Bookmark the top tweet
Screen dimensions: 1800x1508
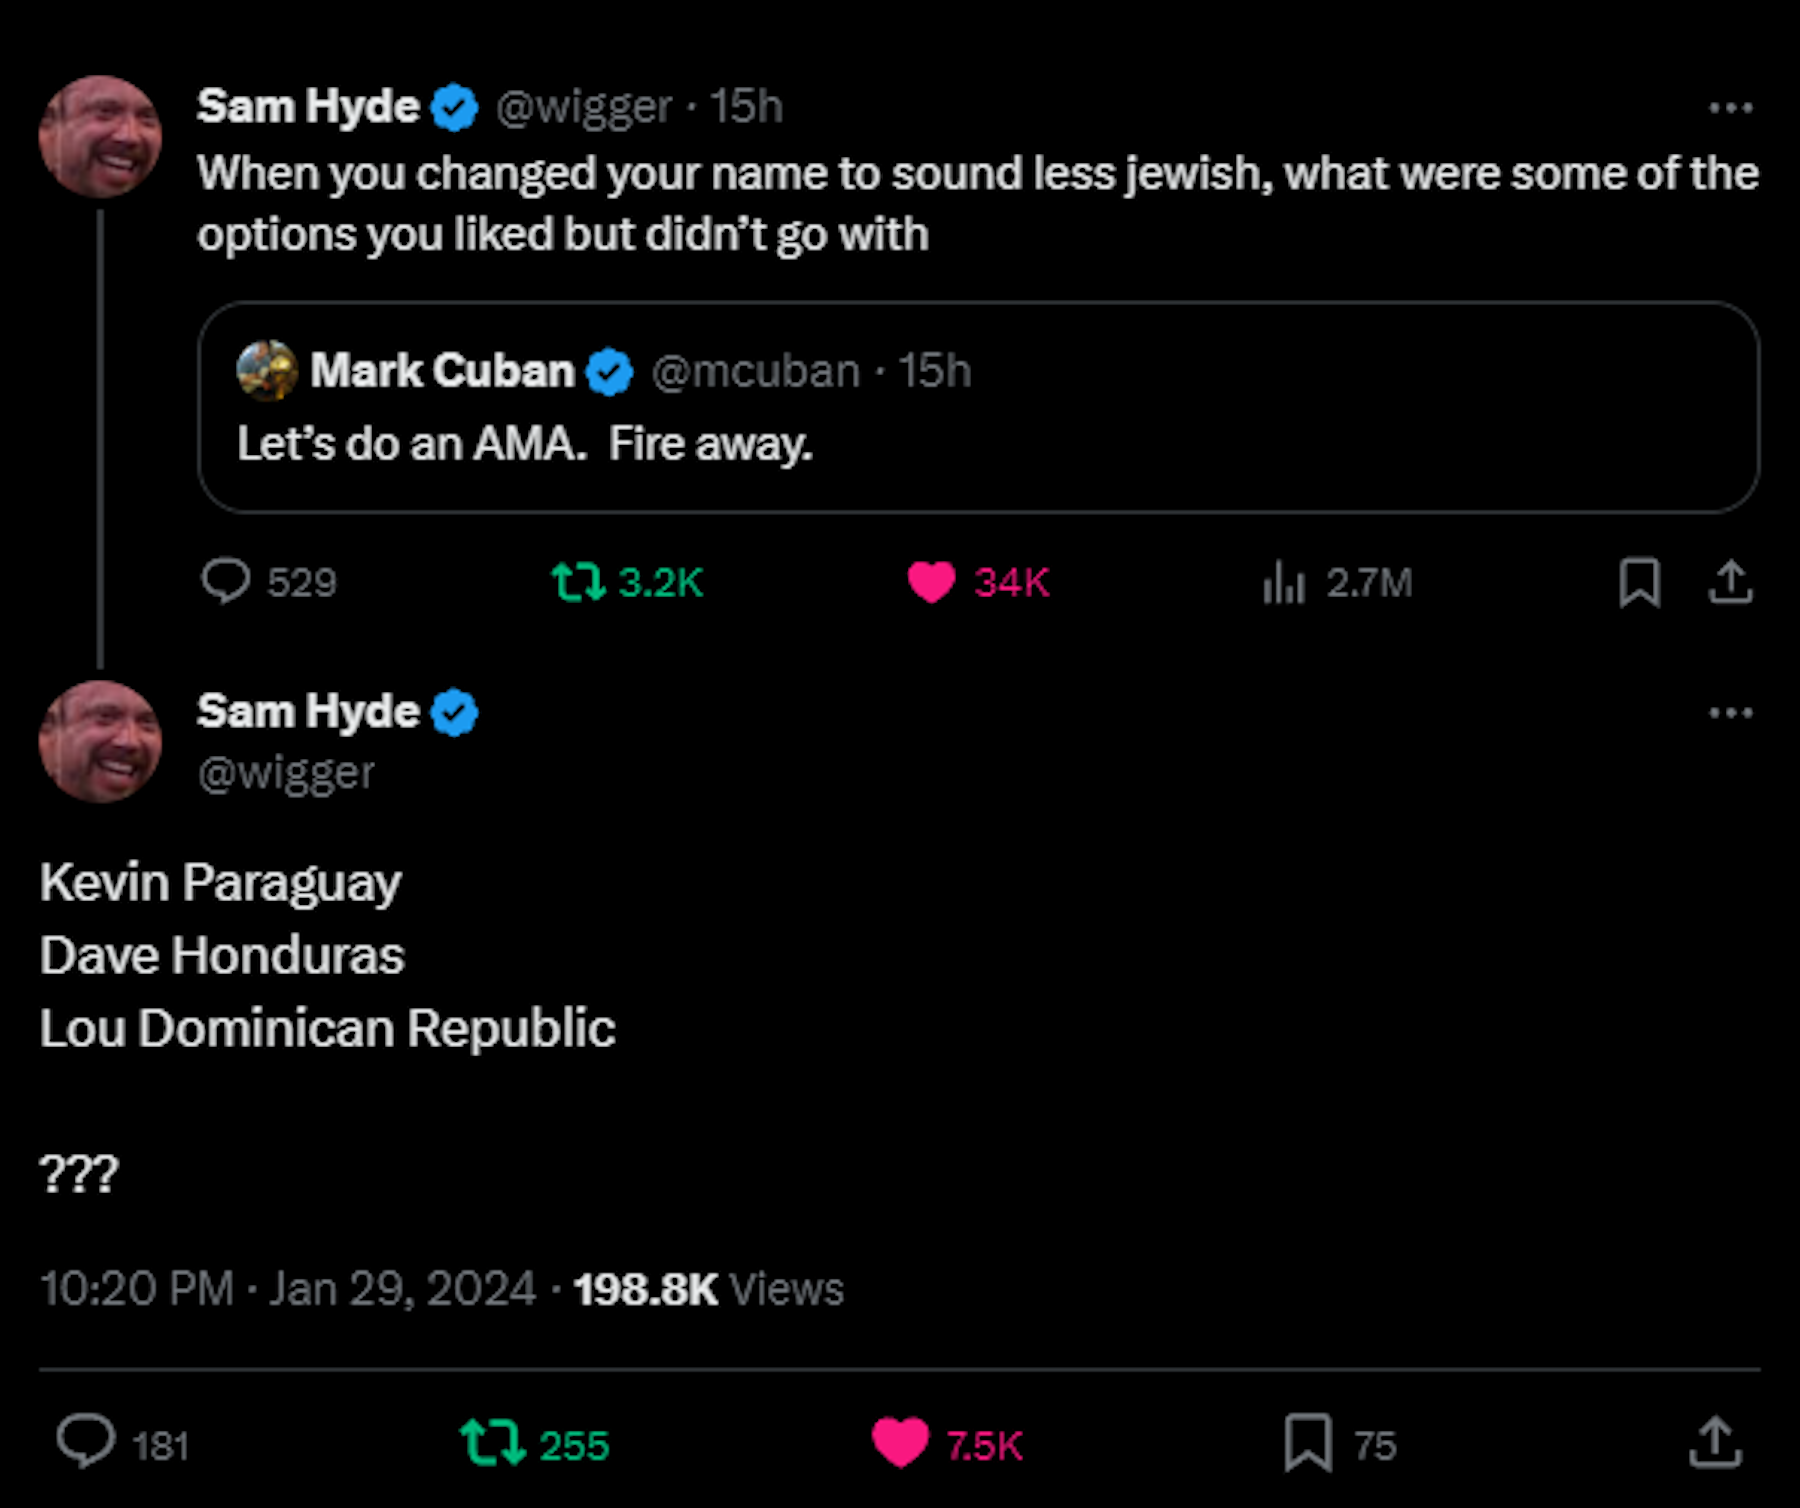[x=1639, y=581]
